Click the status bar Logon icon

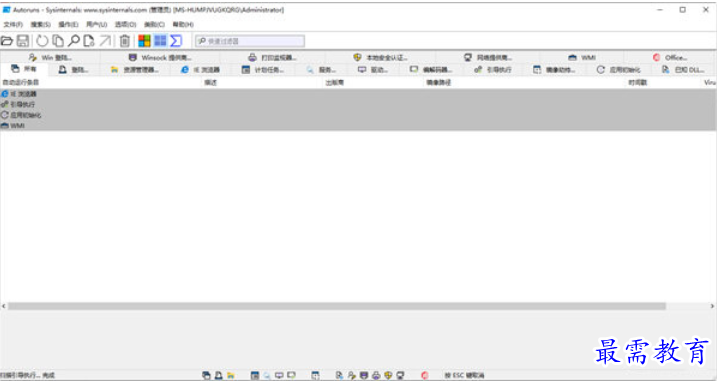tap(219, 376)
